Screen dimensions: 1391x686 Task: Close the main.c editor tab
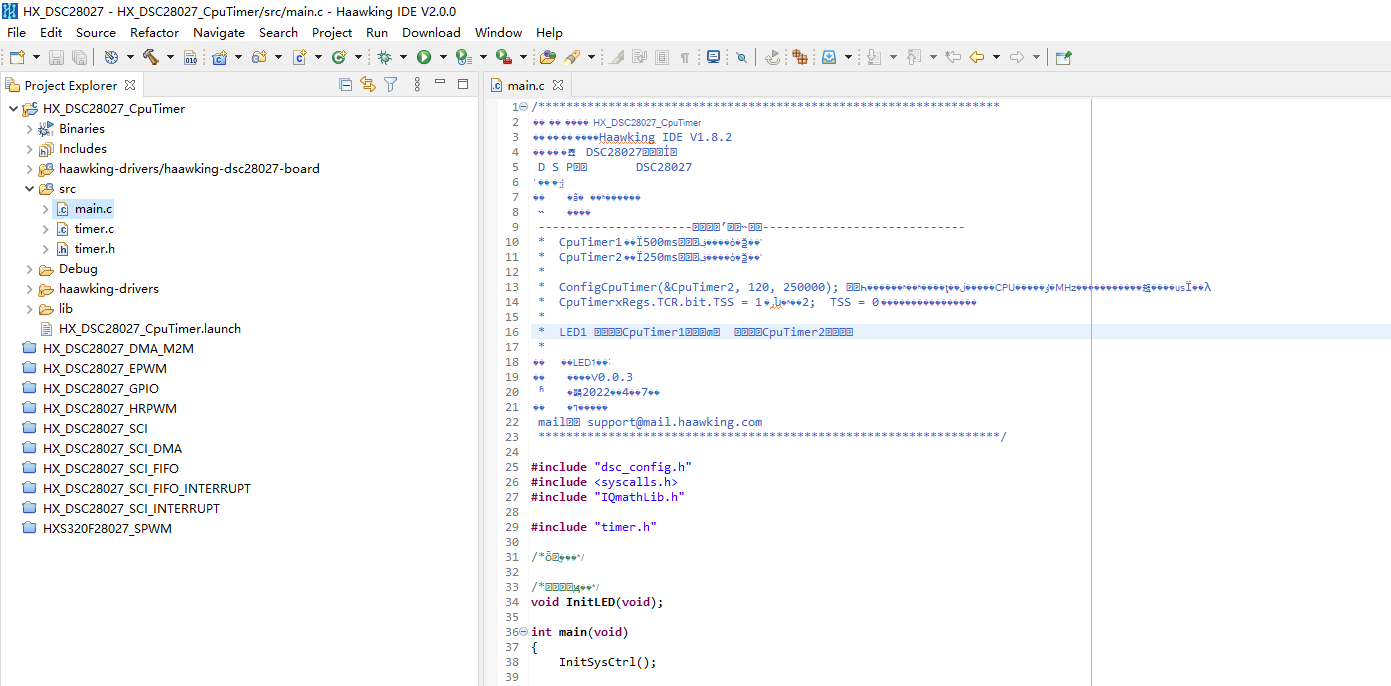[x=559, y=85]
